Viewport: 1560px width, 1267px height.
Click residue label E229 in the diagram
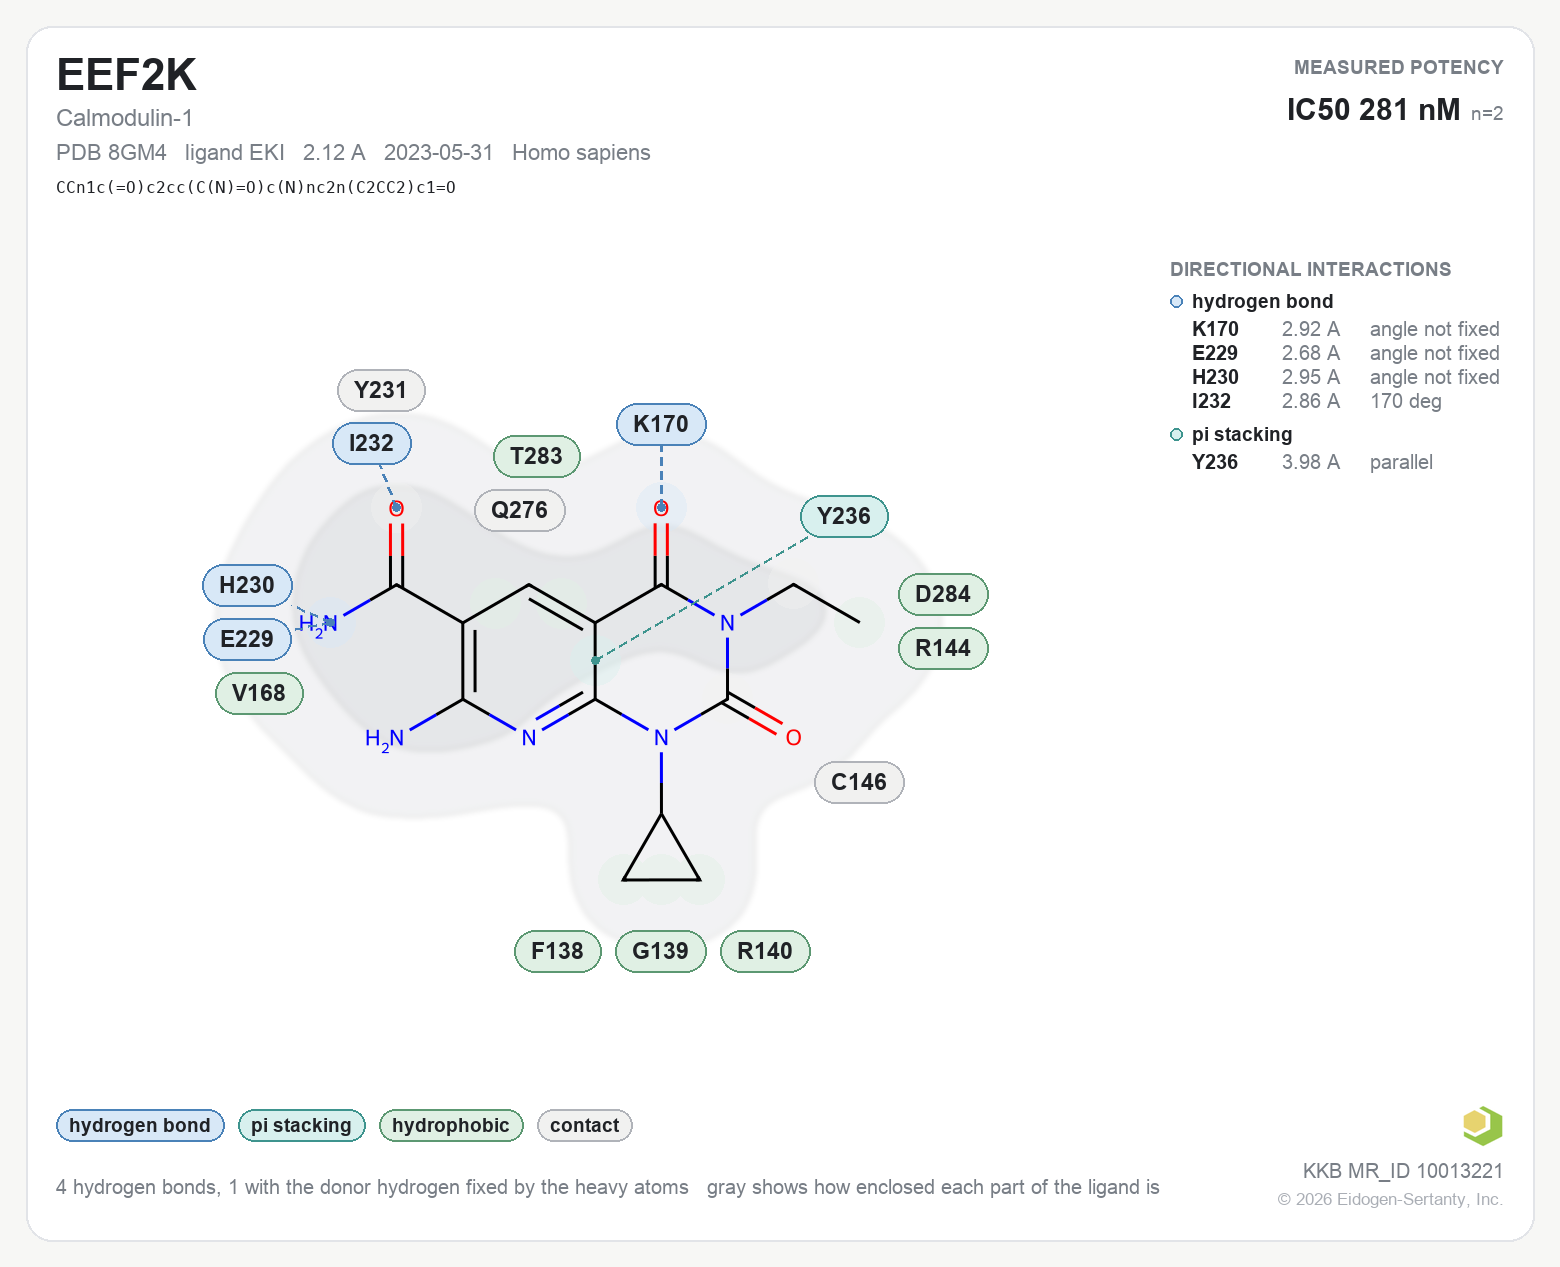(247, 639)
